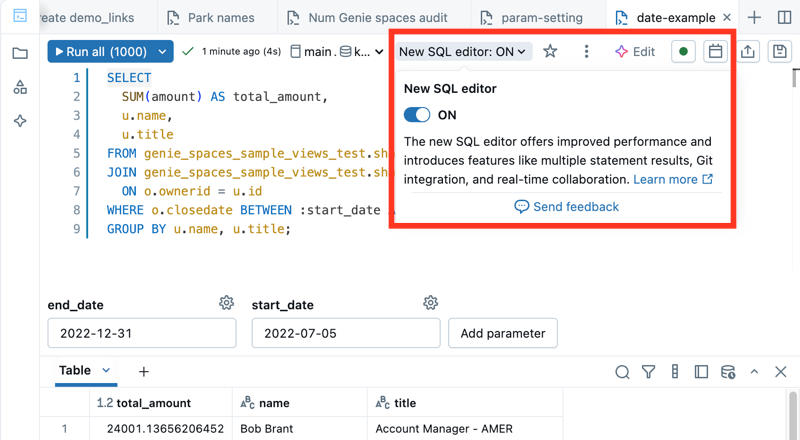This screenshot has height=440, width=800.
Task: Open the Assistant sparkle icon in sidebar
Action: click(x=20, y=121)
